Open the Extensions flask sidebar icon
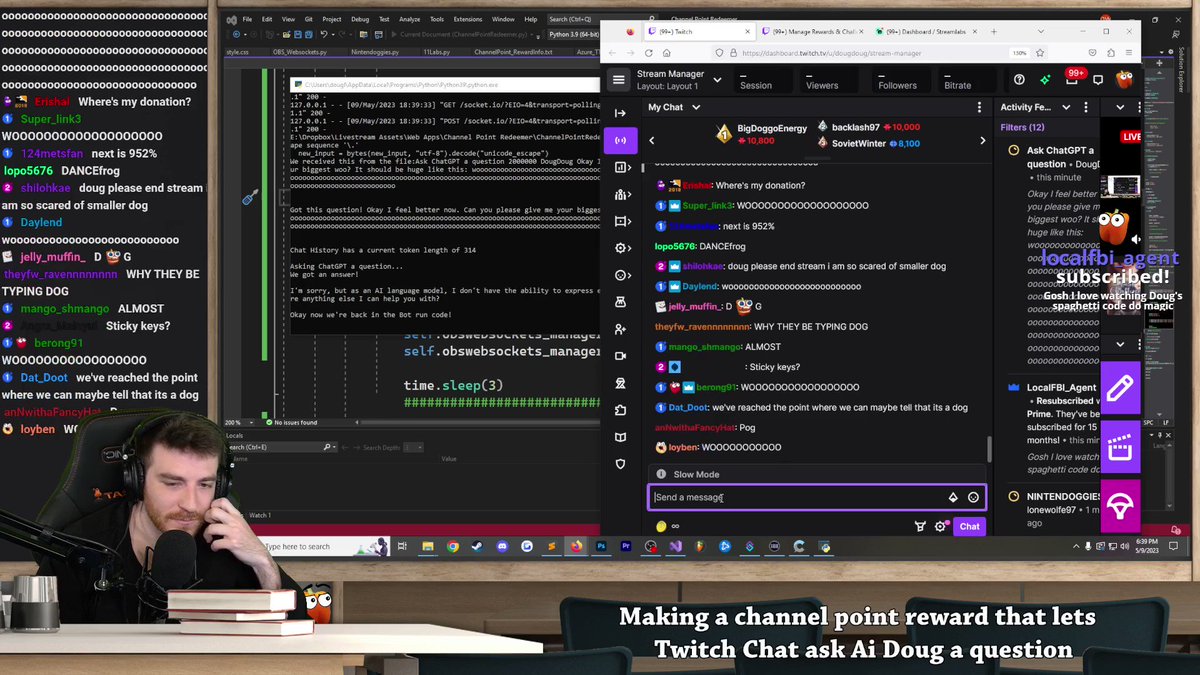The height and width of the screenshot is (675, 1200). coord(620,302)
